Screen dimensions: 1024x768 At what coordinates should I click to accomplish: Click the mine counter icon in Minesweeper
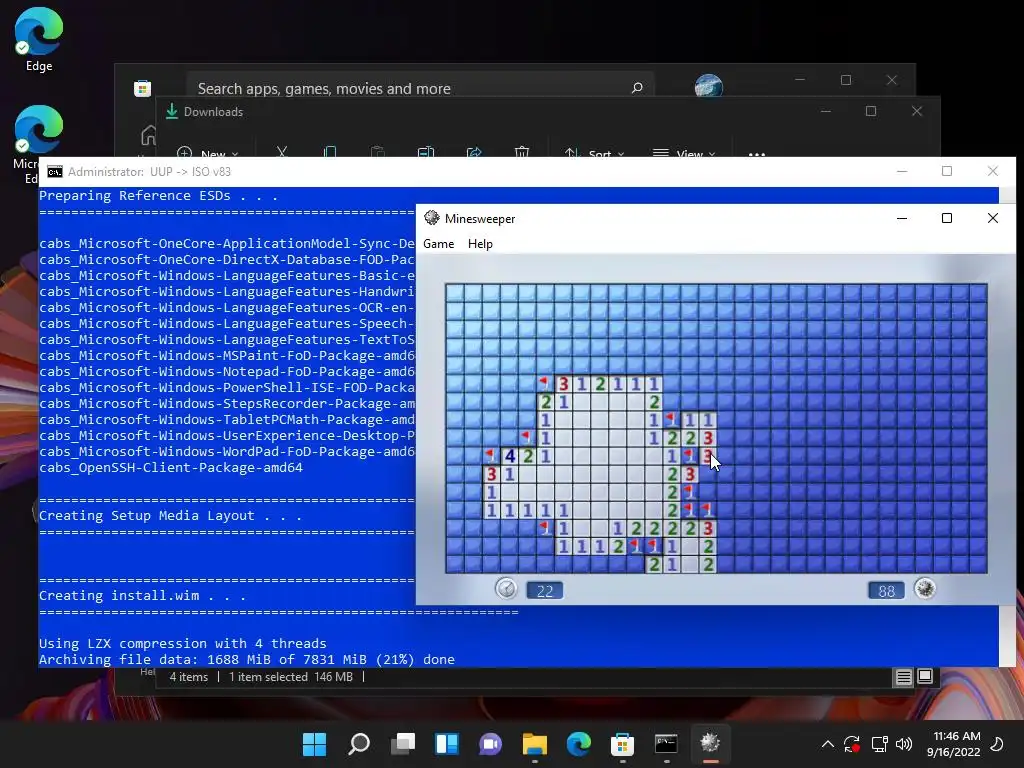(x=925, y=589)
